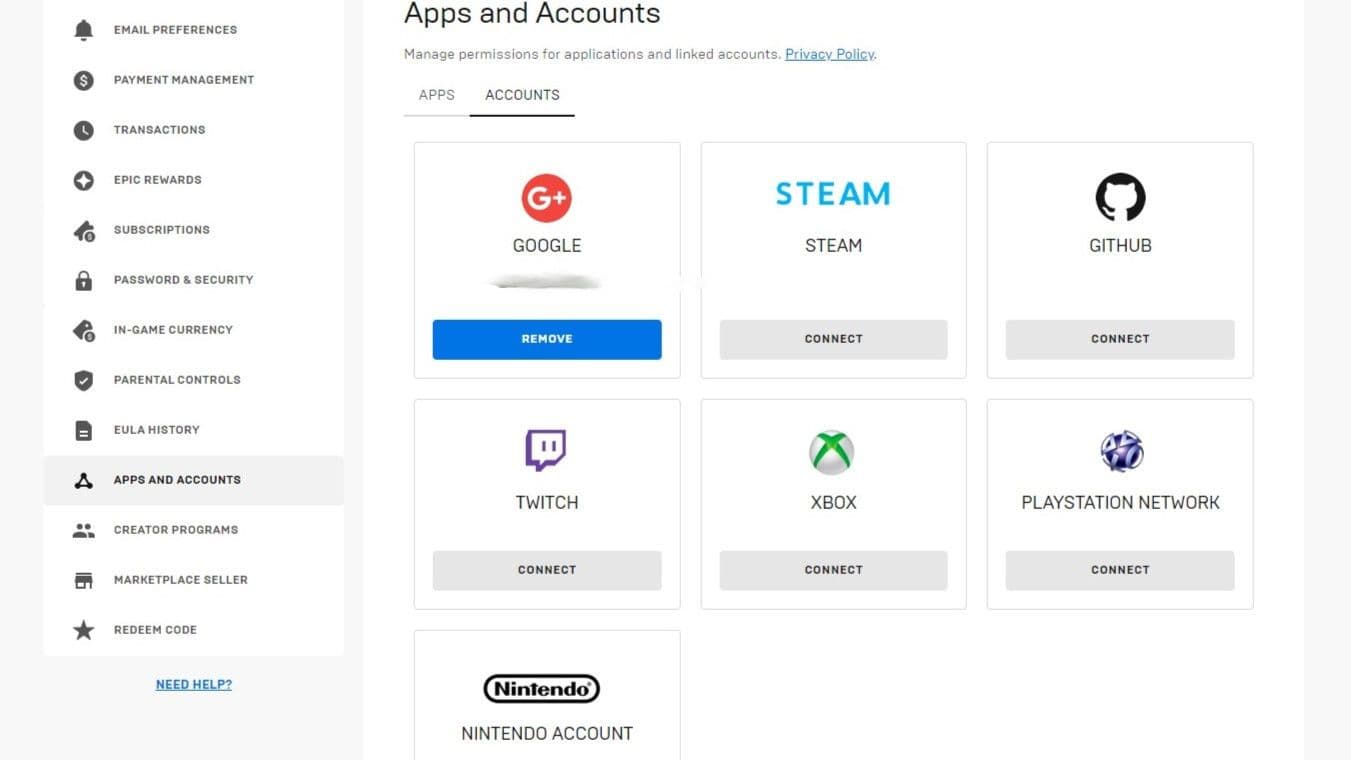The image size is (1351, 760).
Task: Open Creator Programs from the sidebar
Action: click(175, 530)
